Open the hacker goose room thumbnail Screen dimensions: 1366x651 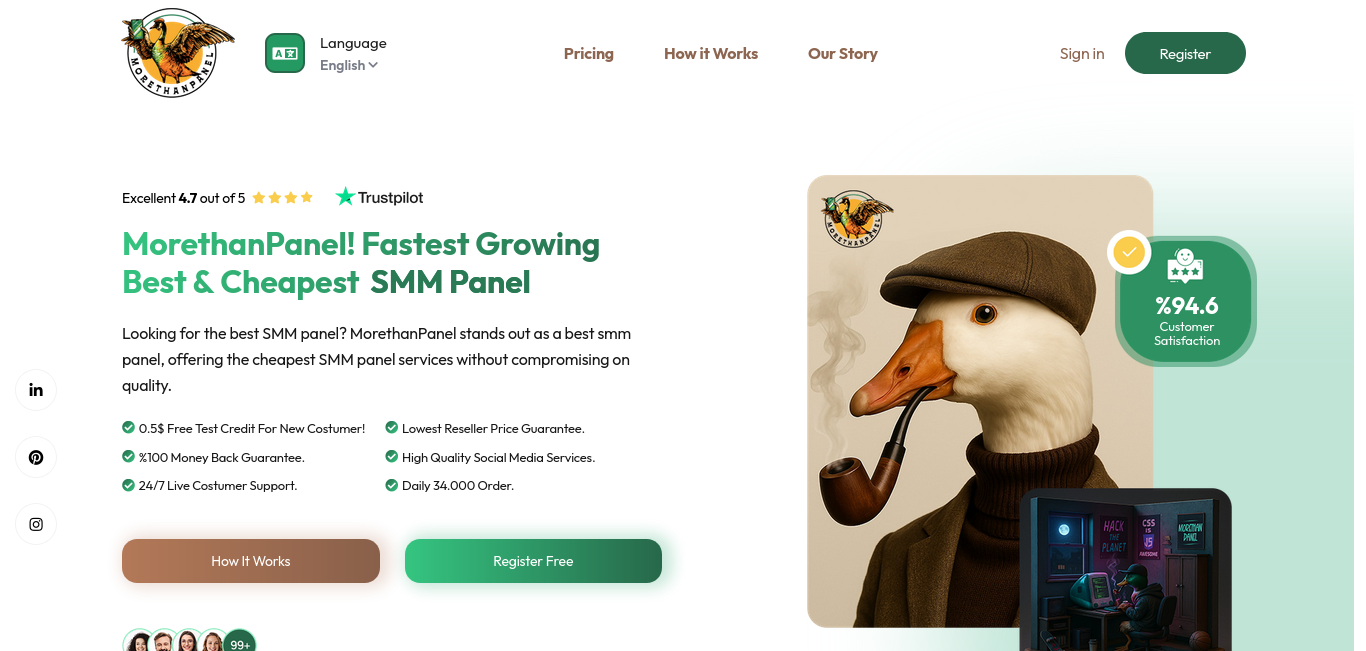point(1126,570)
